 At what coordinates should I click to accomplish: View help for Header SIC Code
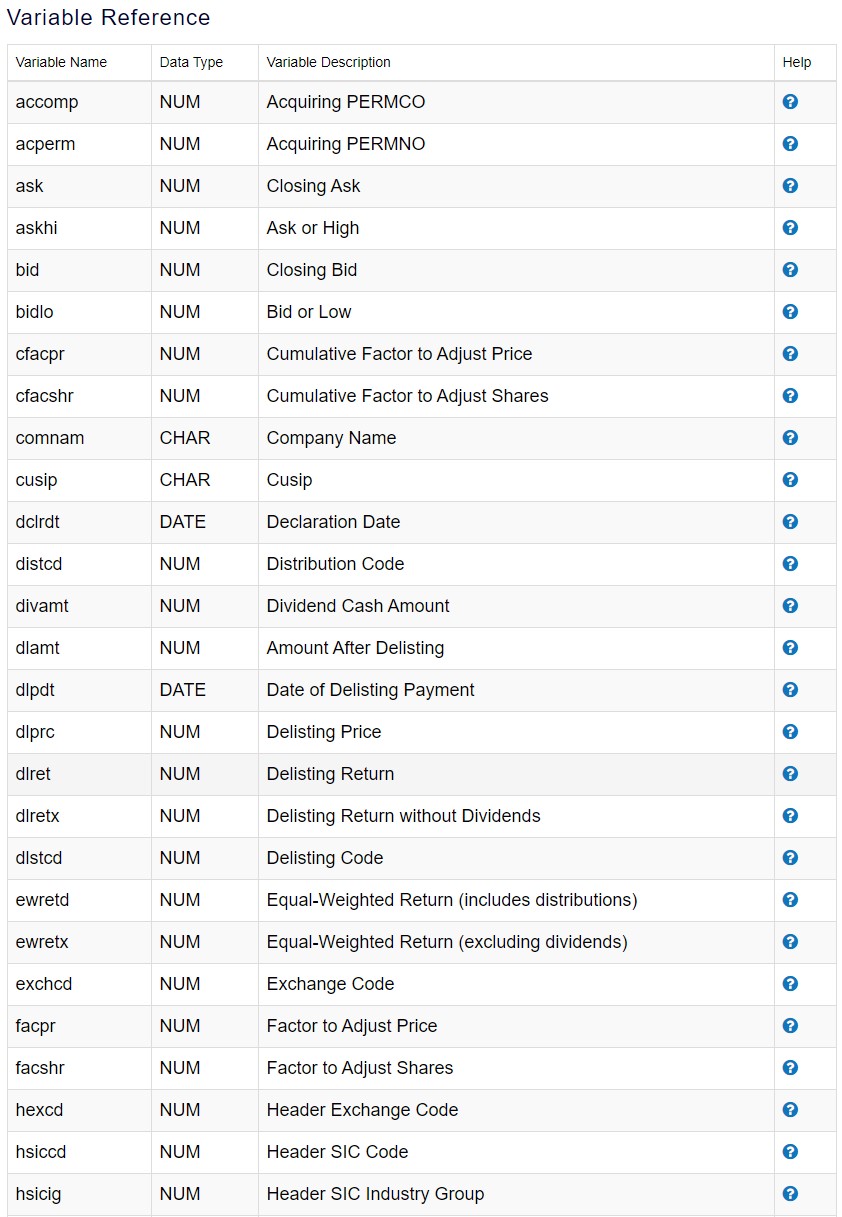790,1152
